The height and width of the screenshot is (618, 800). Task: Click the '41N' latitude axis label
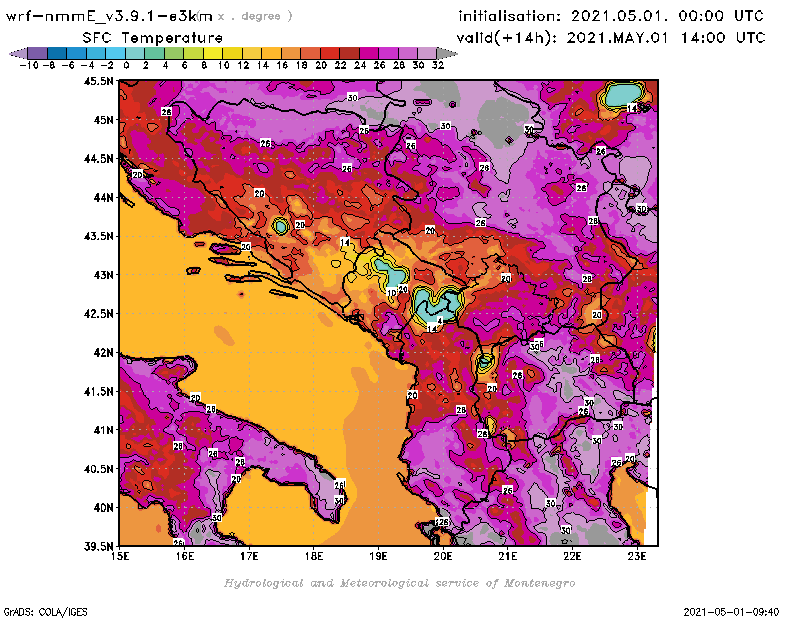click(103, 430)
